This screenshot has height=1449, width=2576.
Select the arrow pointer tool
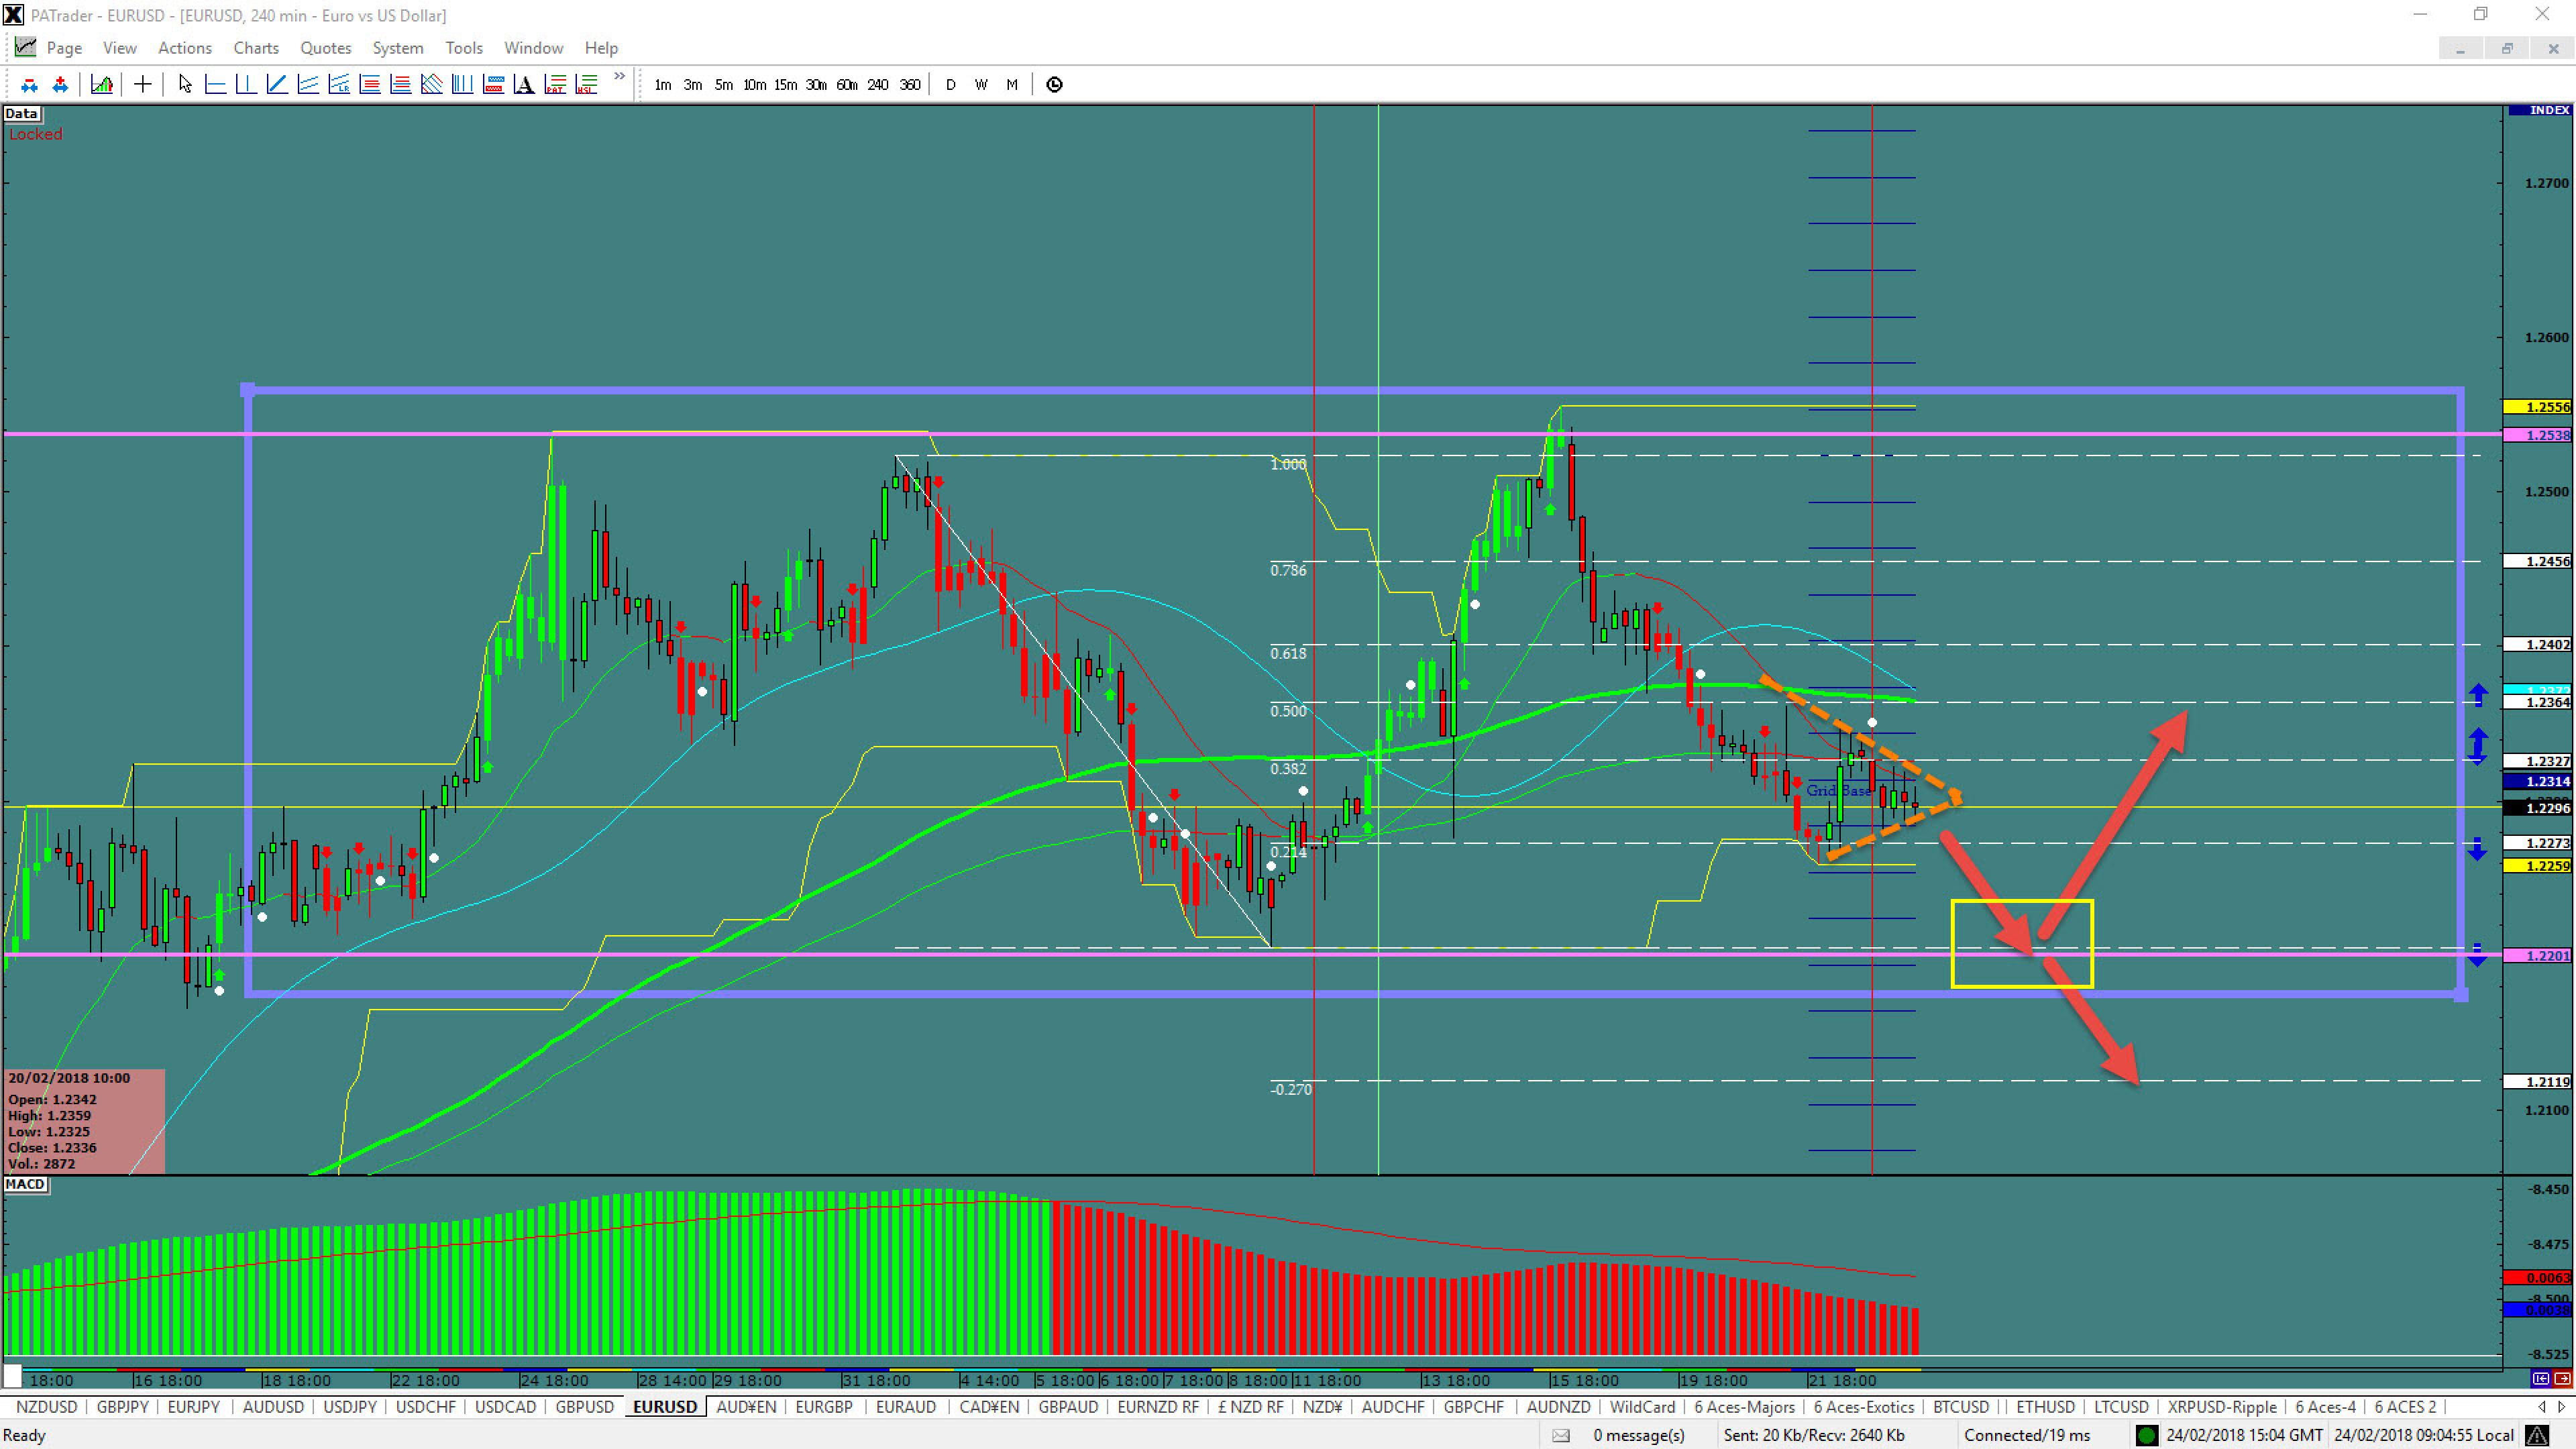(184, 85)
